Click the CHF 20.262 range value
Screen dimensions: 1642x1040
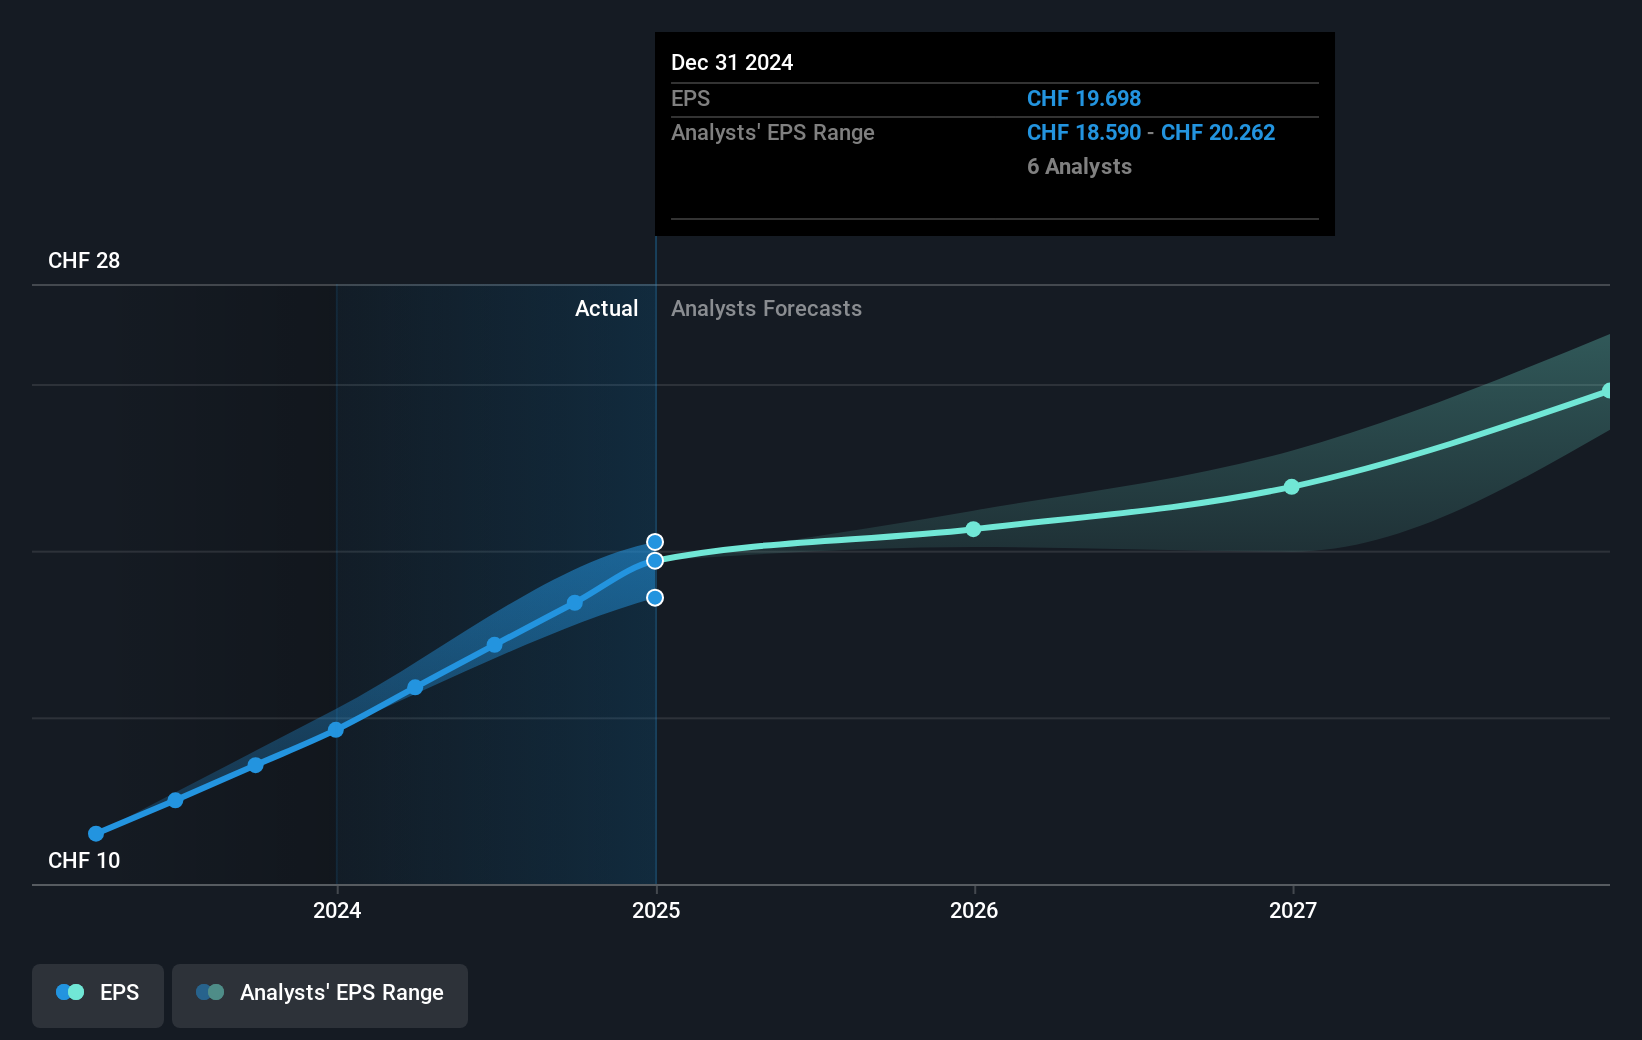(x=1218, y=133)
